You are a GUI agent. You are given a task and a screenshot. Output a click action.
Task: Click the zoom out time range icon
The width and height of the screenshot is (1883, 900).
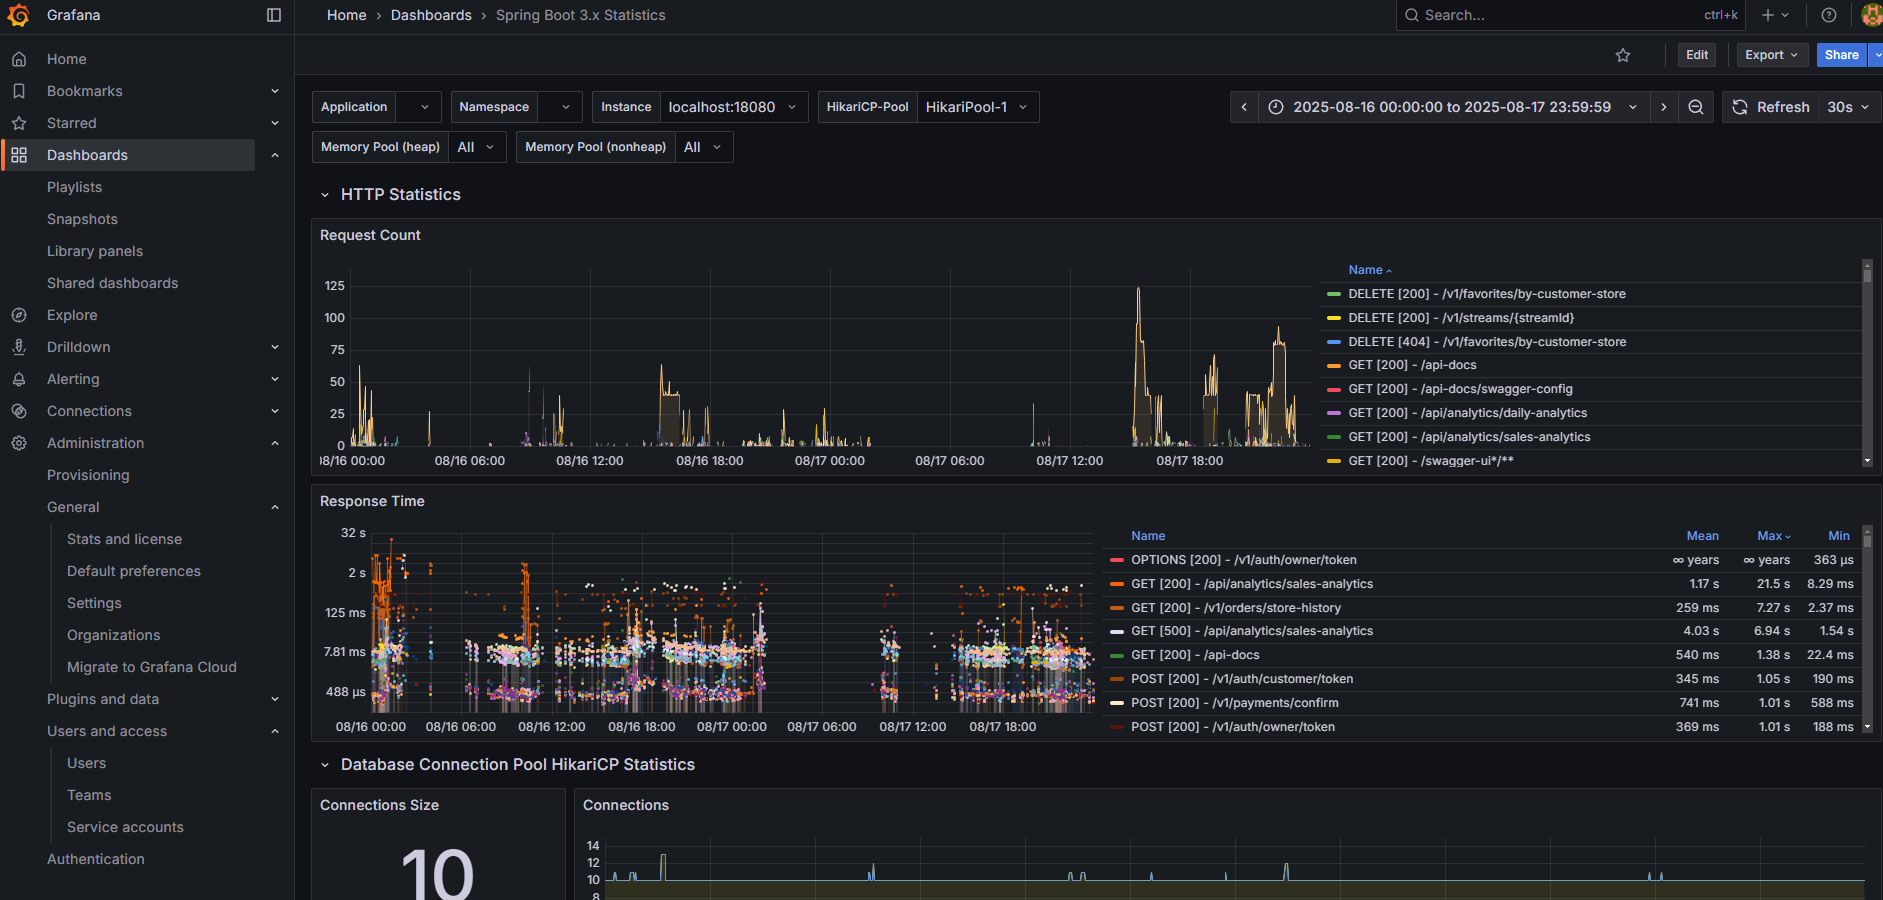pyautogui.click(x=1696, y=107)
